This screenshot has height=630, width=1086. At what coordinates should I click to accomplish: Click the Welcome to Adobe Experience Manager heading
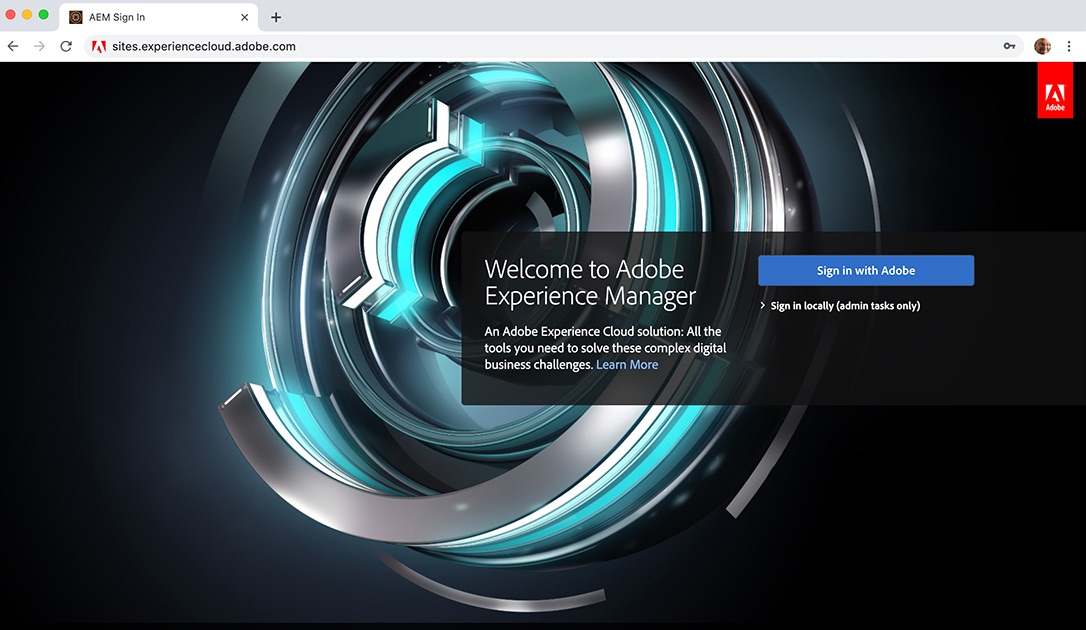click(x=590, y=282)
